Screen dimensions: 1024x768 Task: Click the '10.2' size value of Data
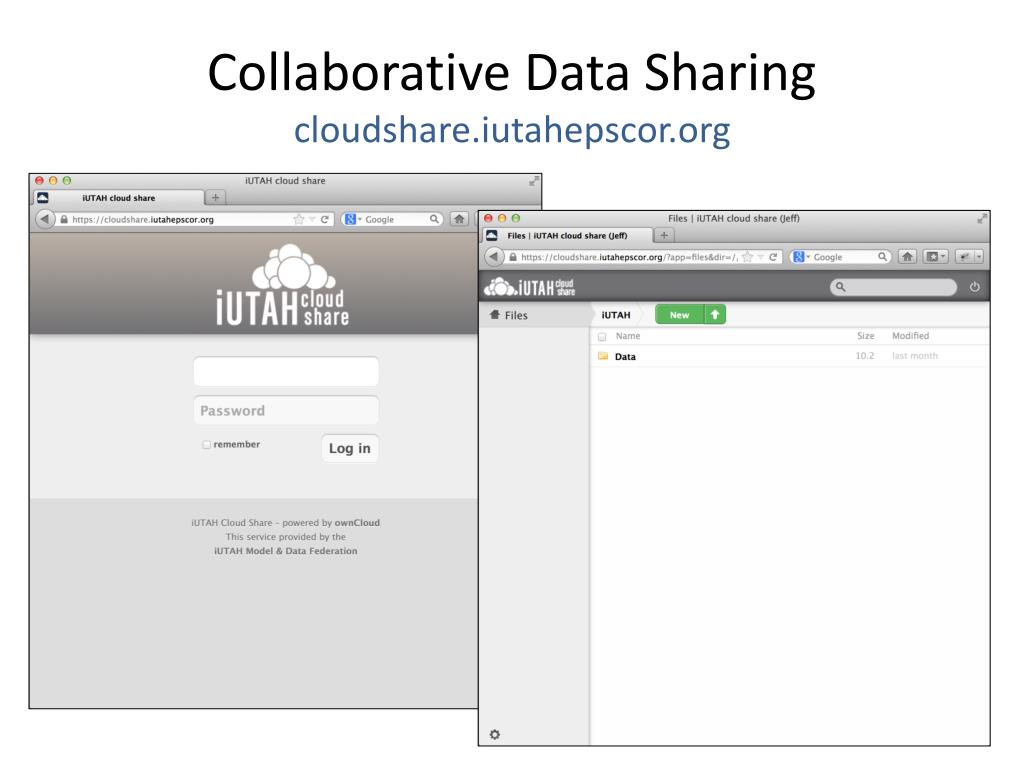click(865, 356)
